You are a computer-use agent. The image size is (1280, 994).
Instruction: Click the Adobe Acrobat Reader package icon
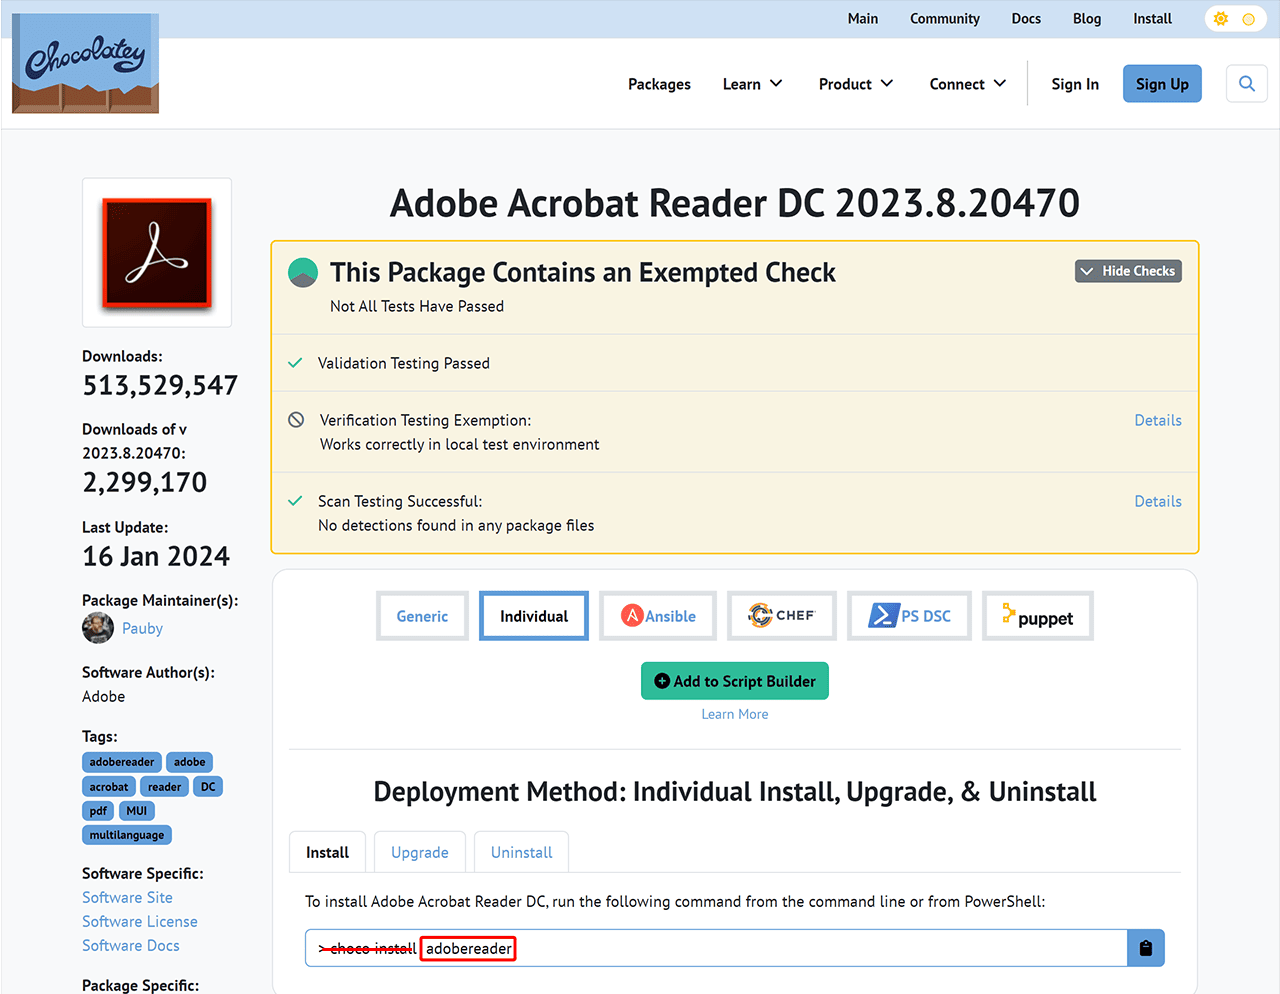point(157,253)
